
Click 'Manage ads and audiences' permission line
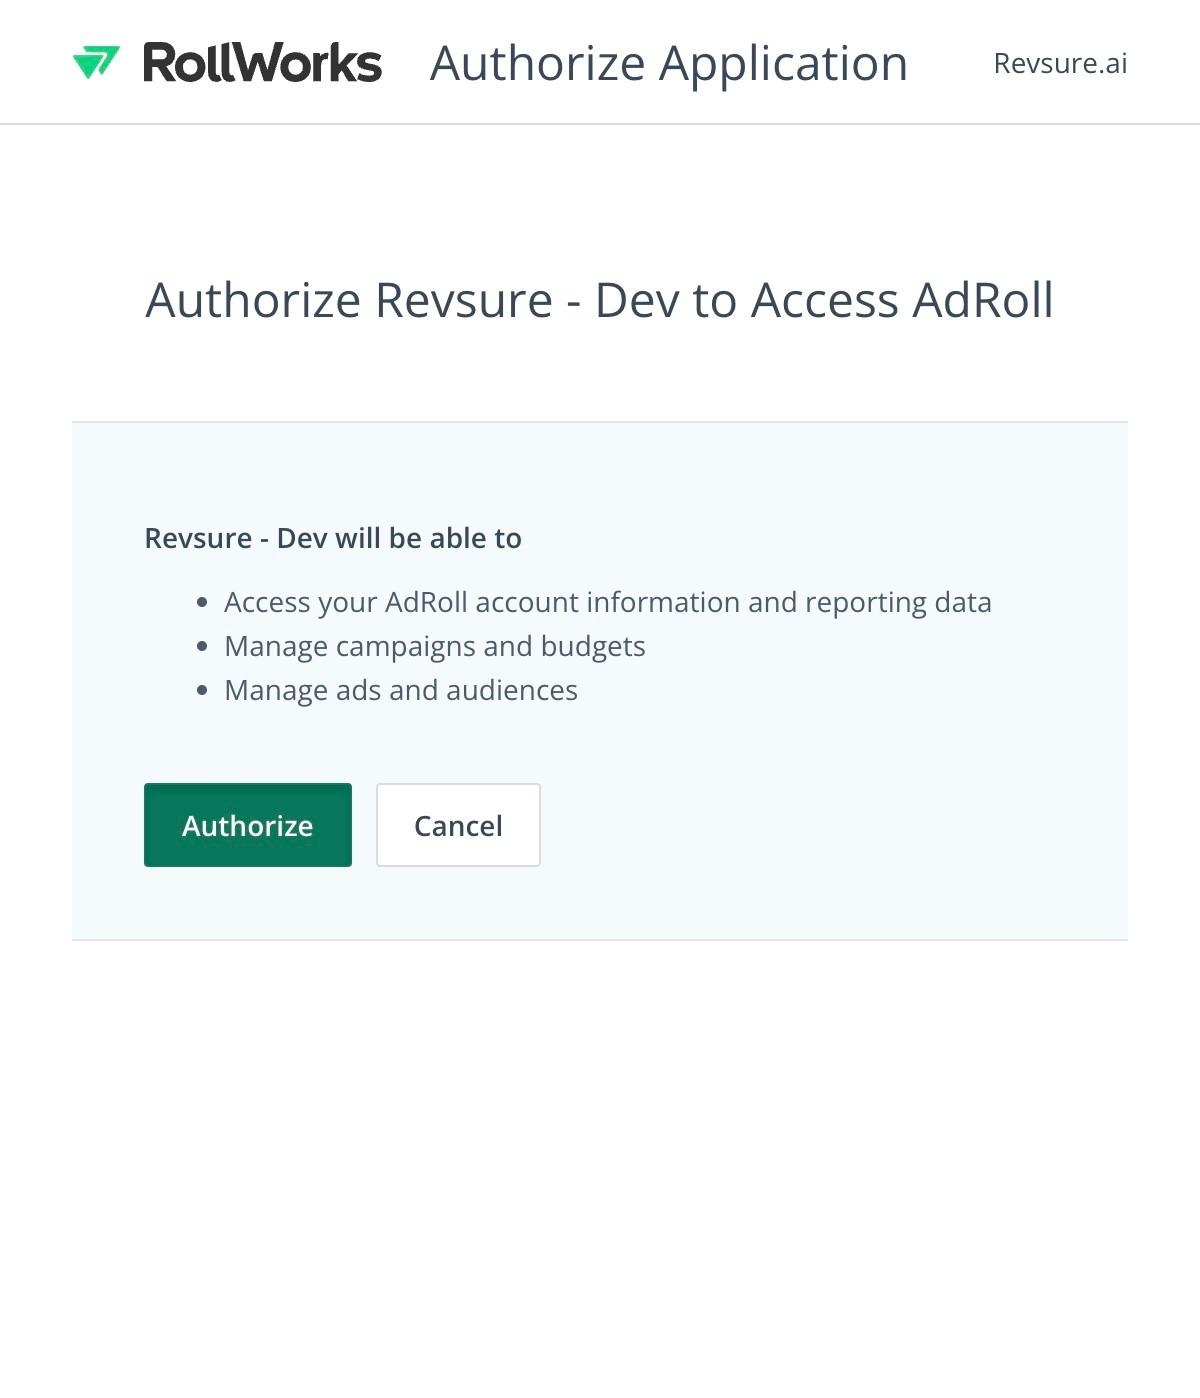[401, 690]
